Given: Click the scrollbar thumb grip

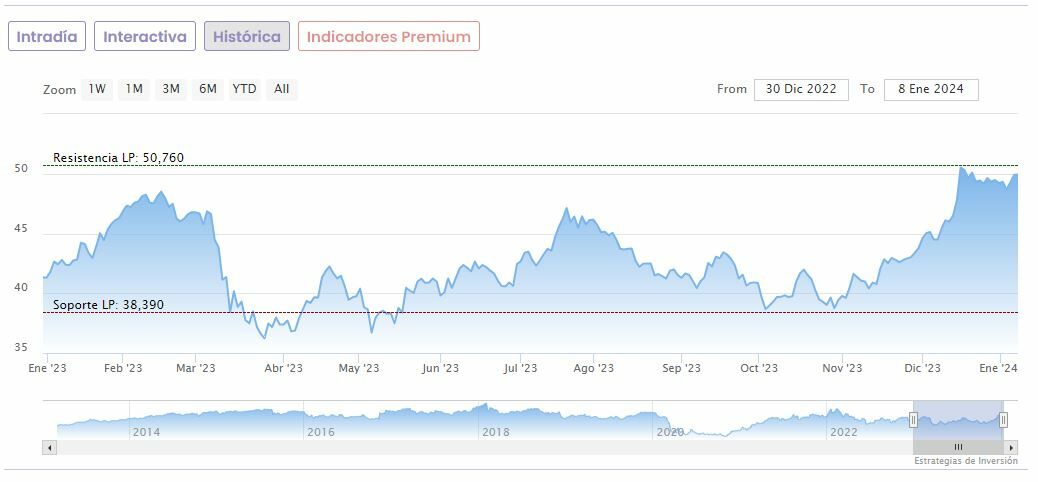Looking at the screenshot, I should pos(958,447).
